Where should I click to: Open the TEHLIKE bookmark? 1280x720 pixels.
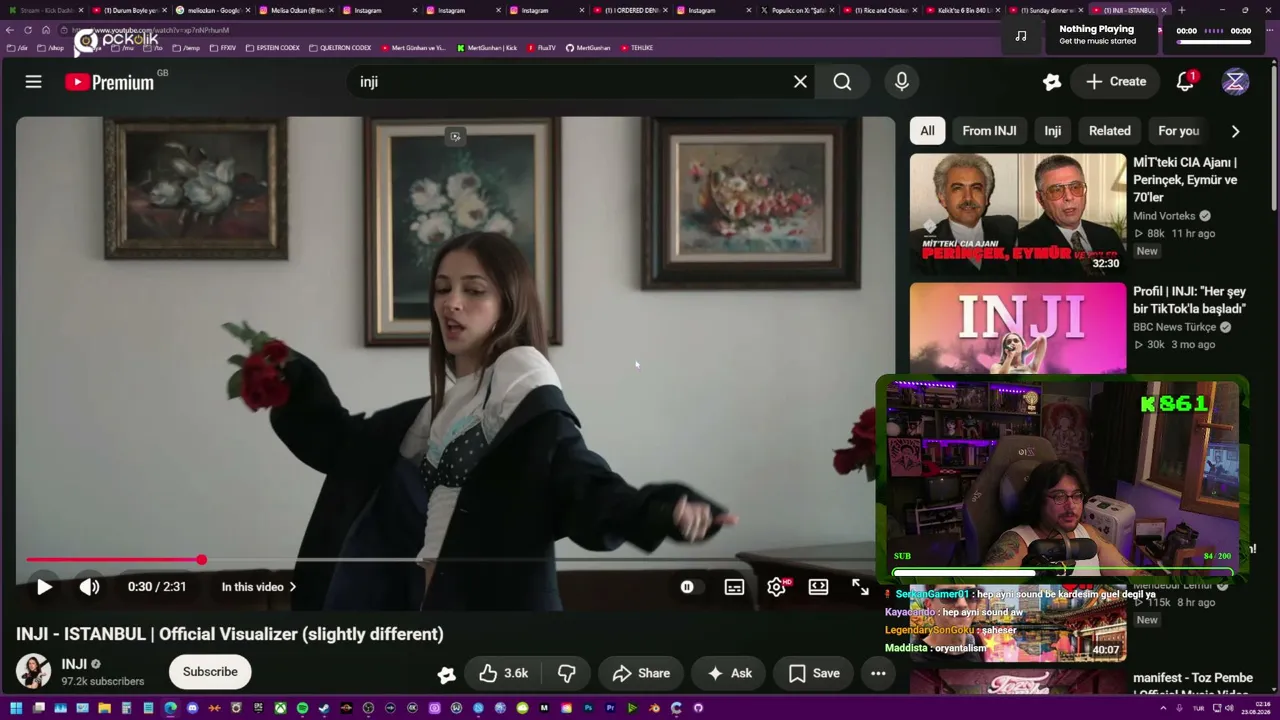pos(637,48)
